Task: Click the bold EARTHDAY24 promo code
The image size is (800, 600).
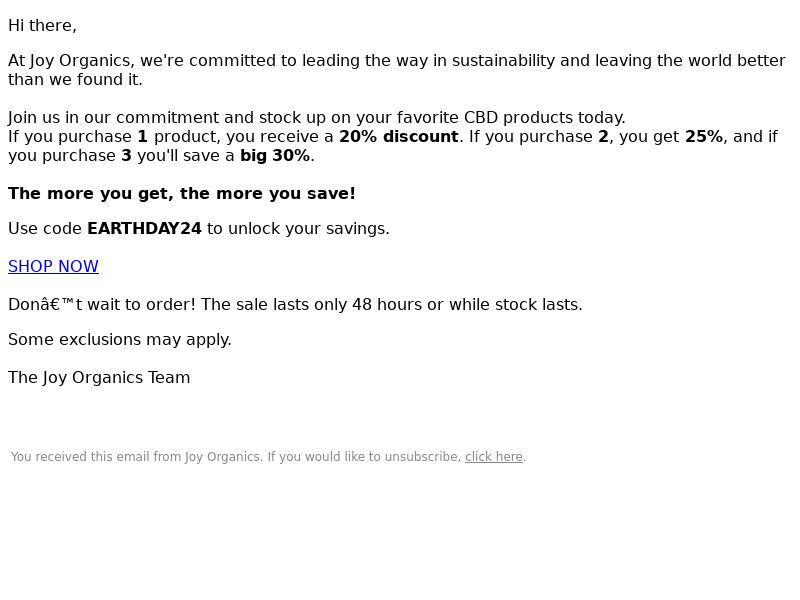Action: click(144, 229)
